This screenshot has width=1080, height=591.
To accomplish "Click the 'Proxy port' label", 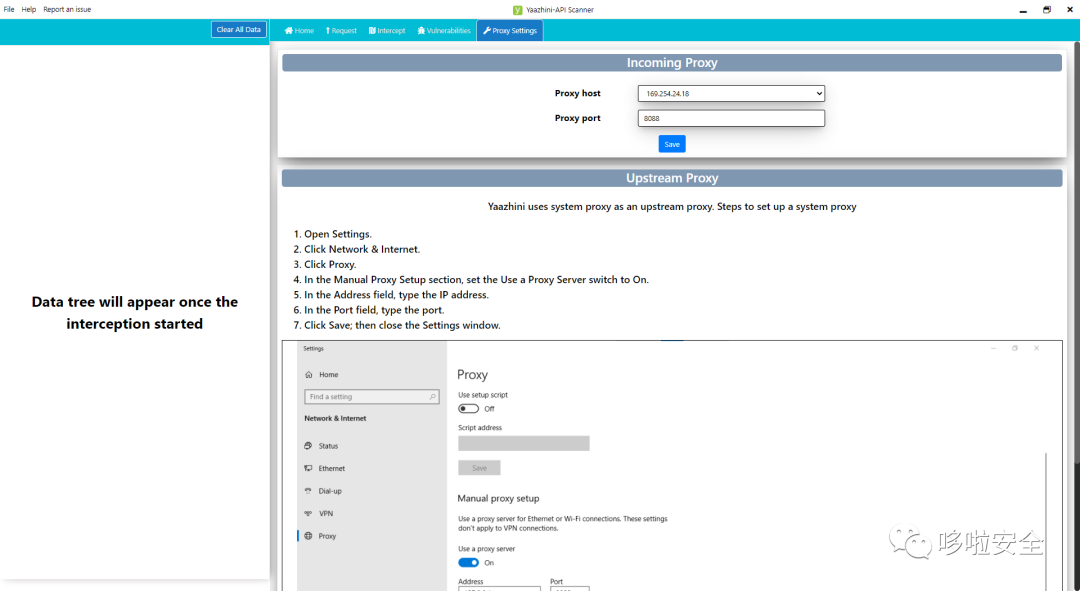I will pyautogui.click(x=577, y=118).
